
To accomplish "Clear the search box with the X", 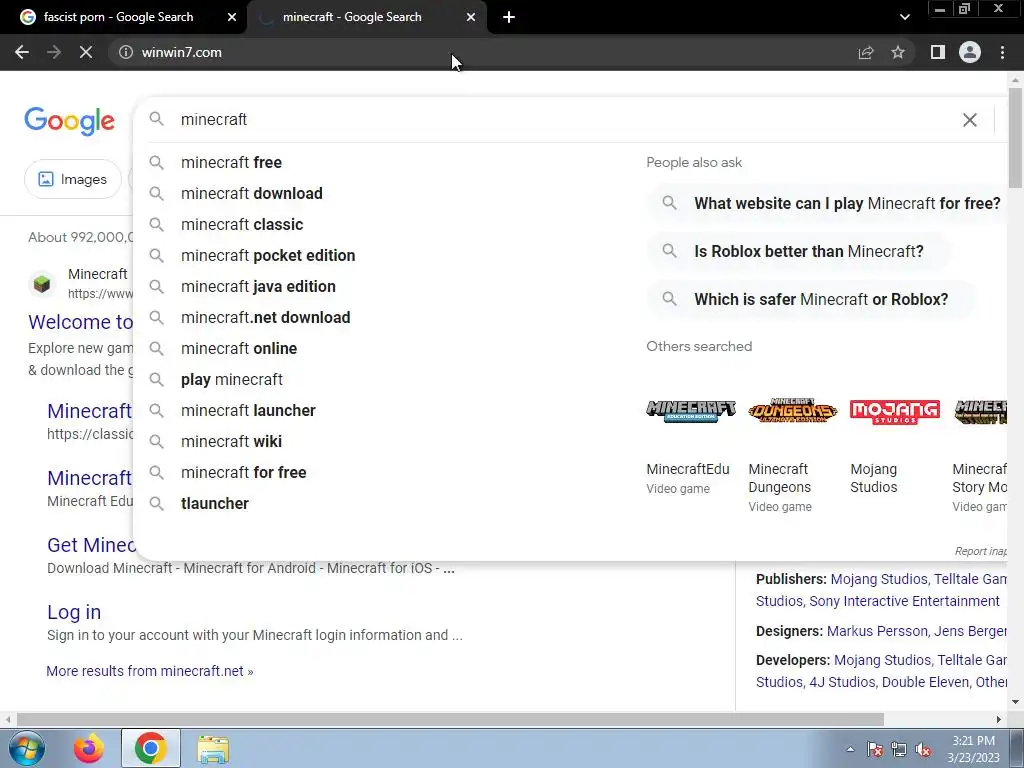I will point(970,120).
